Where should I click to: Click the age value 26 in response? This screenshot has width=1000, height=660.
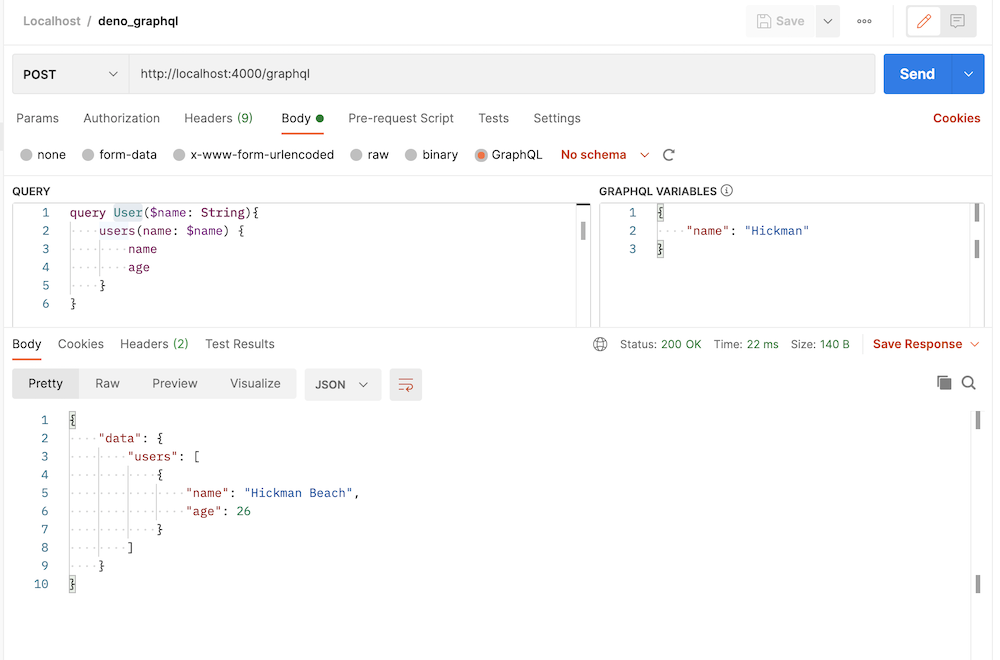pos(244,511)
